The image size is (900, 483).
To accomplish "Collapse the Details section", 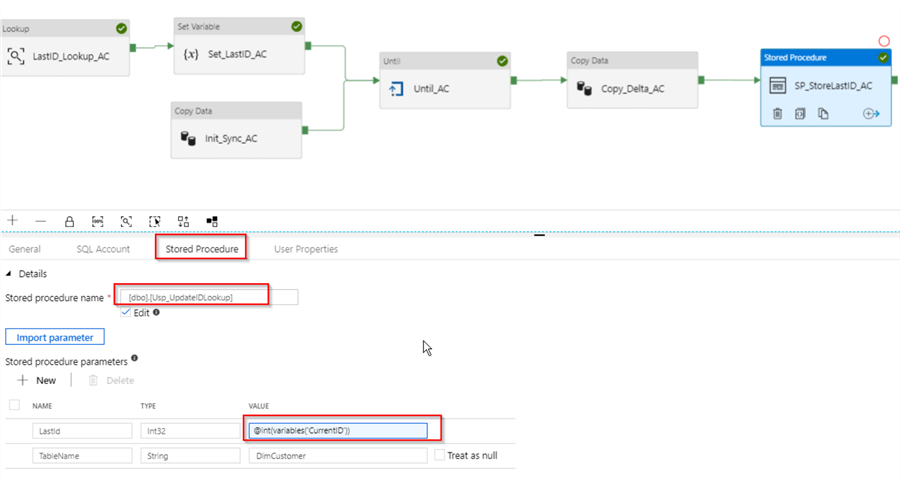I will pyautogui.click(x=9, y=274).
